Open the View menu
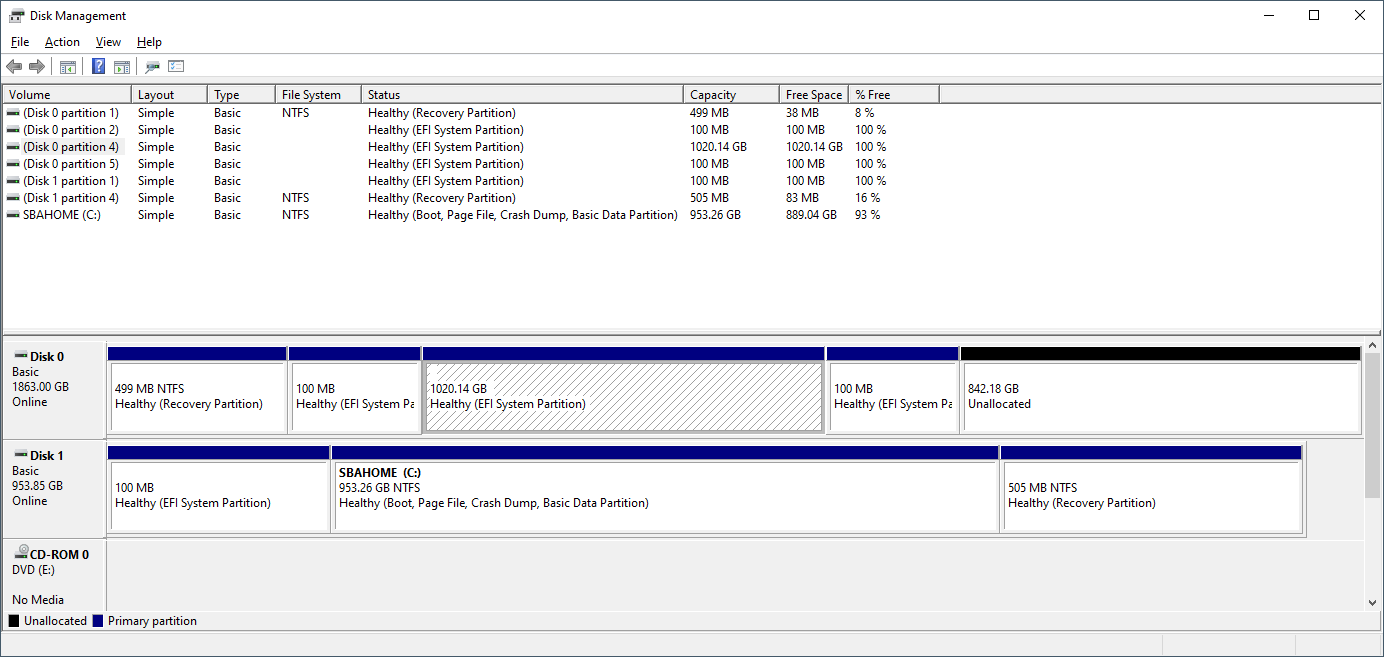The image size is (1384, 657). pos(108,42)
